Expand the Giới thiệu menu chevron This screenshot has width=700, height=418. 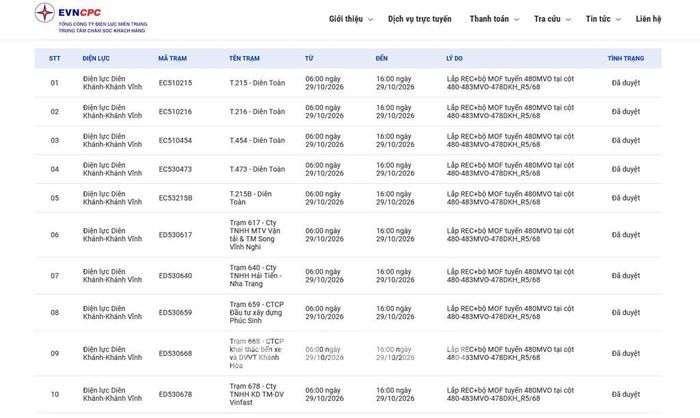[371, 20]
